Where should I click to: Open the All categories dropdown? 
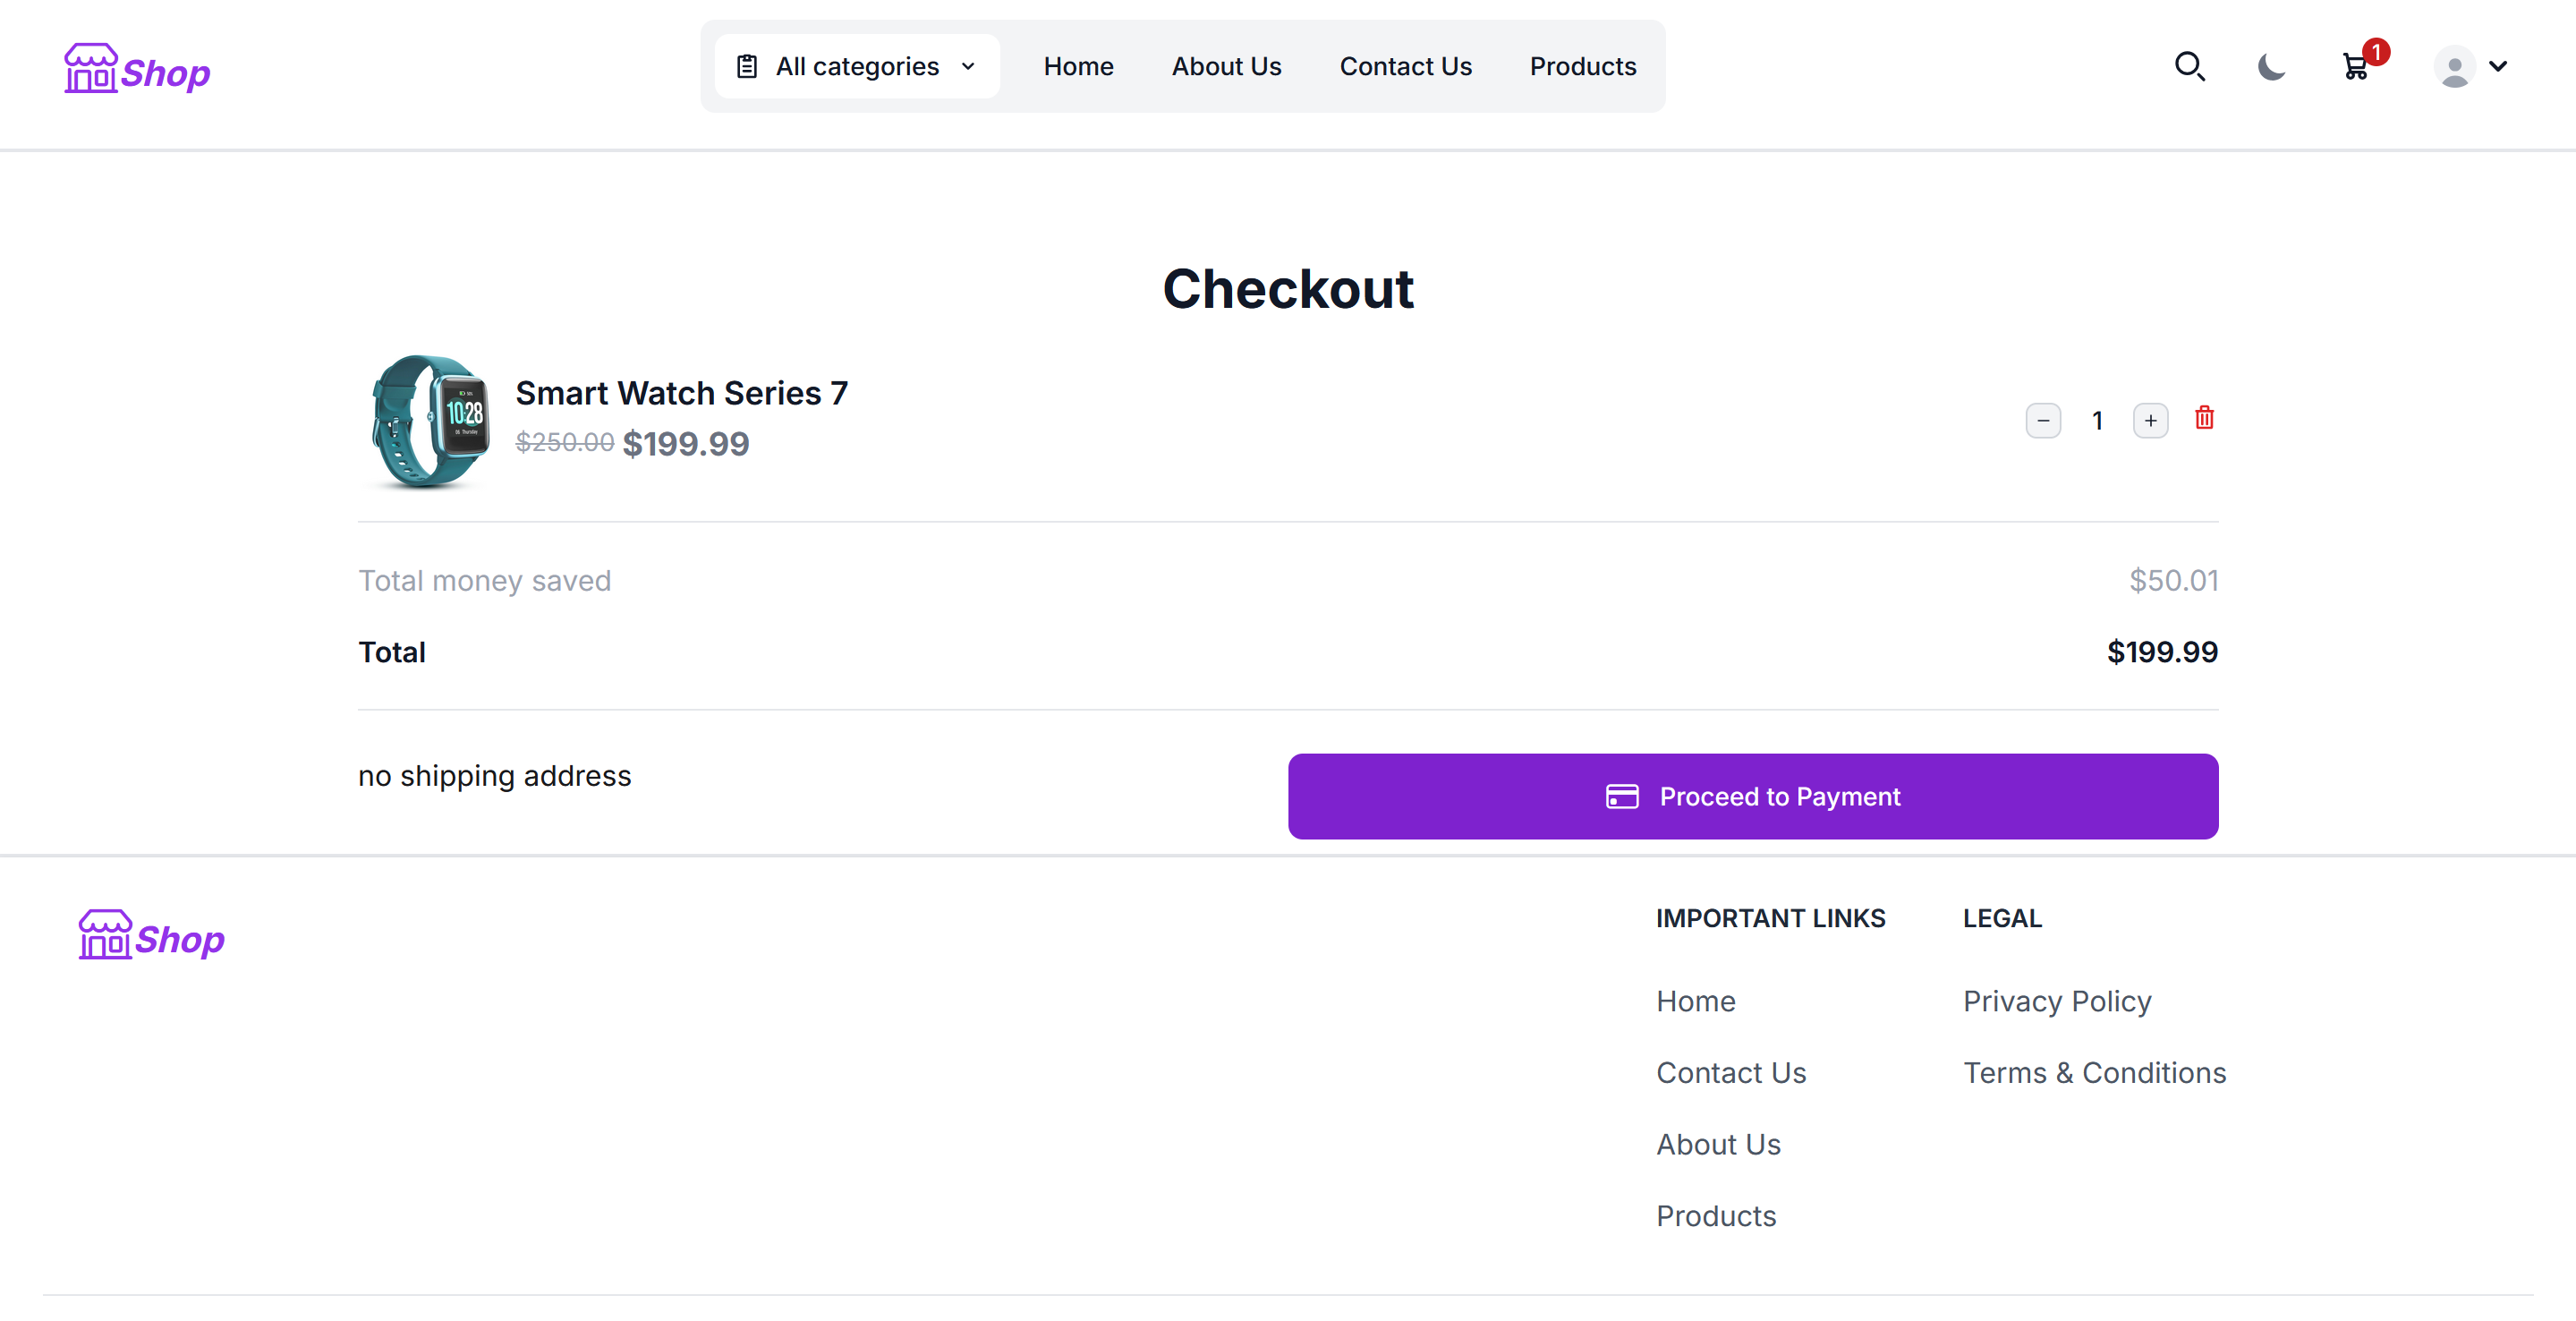point(857,66)
